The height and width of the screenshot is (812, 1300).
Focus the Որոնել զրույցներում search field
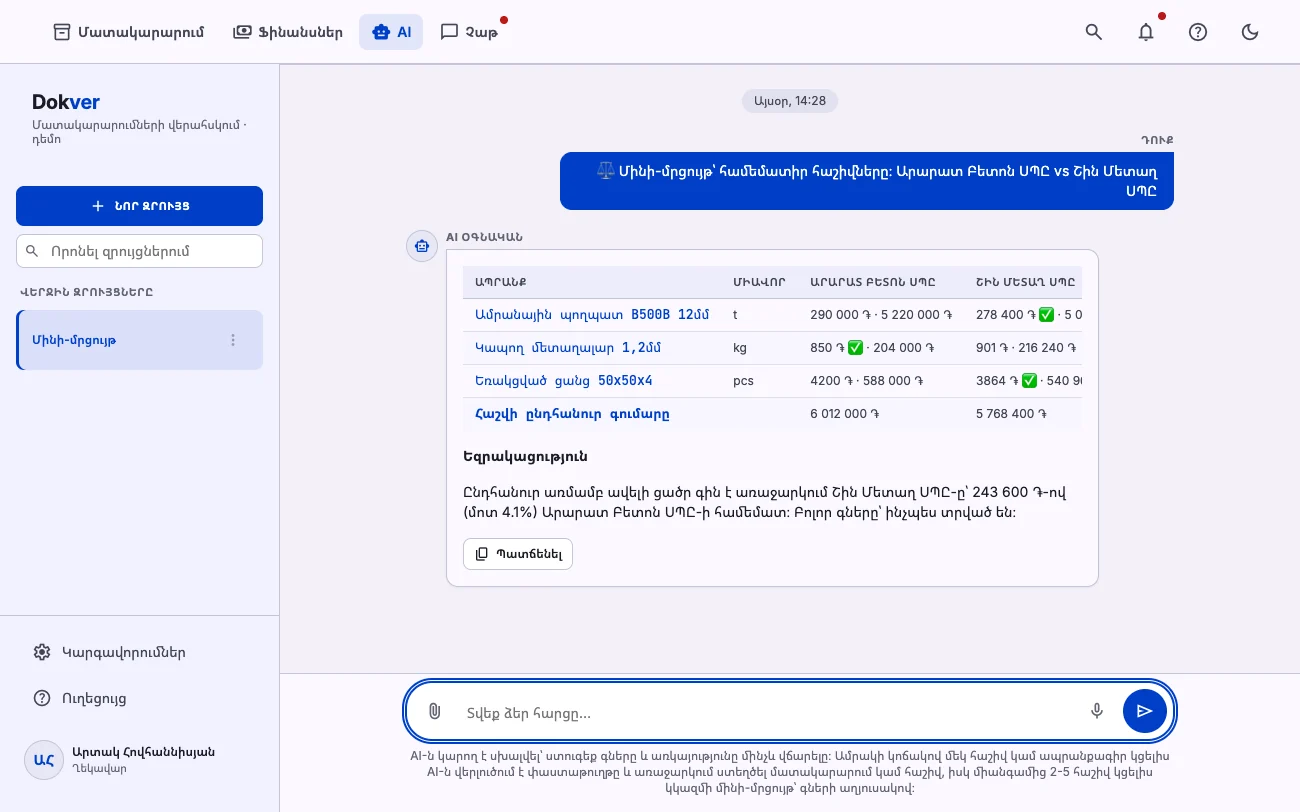click(139, 251)
